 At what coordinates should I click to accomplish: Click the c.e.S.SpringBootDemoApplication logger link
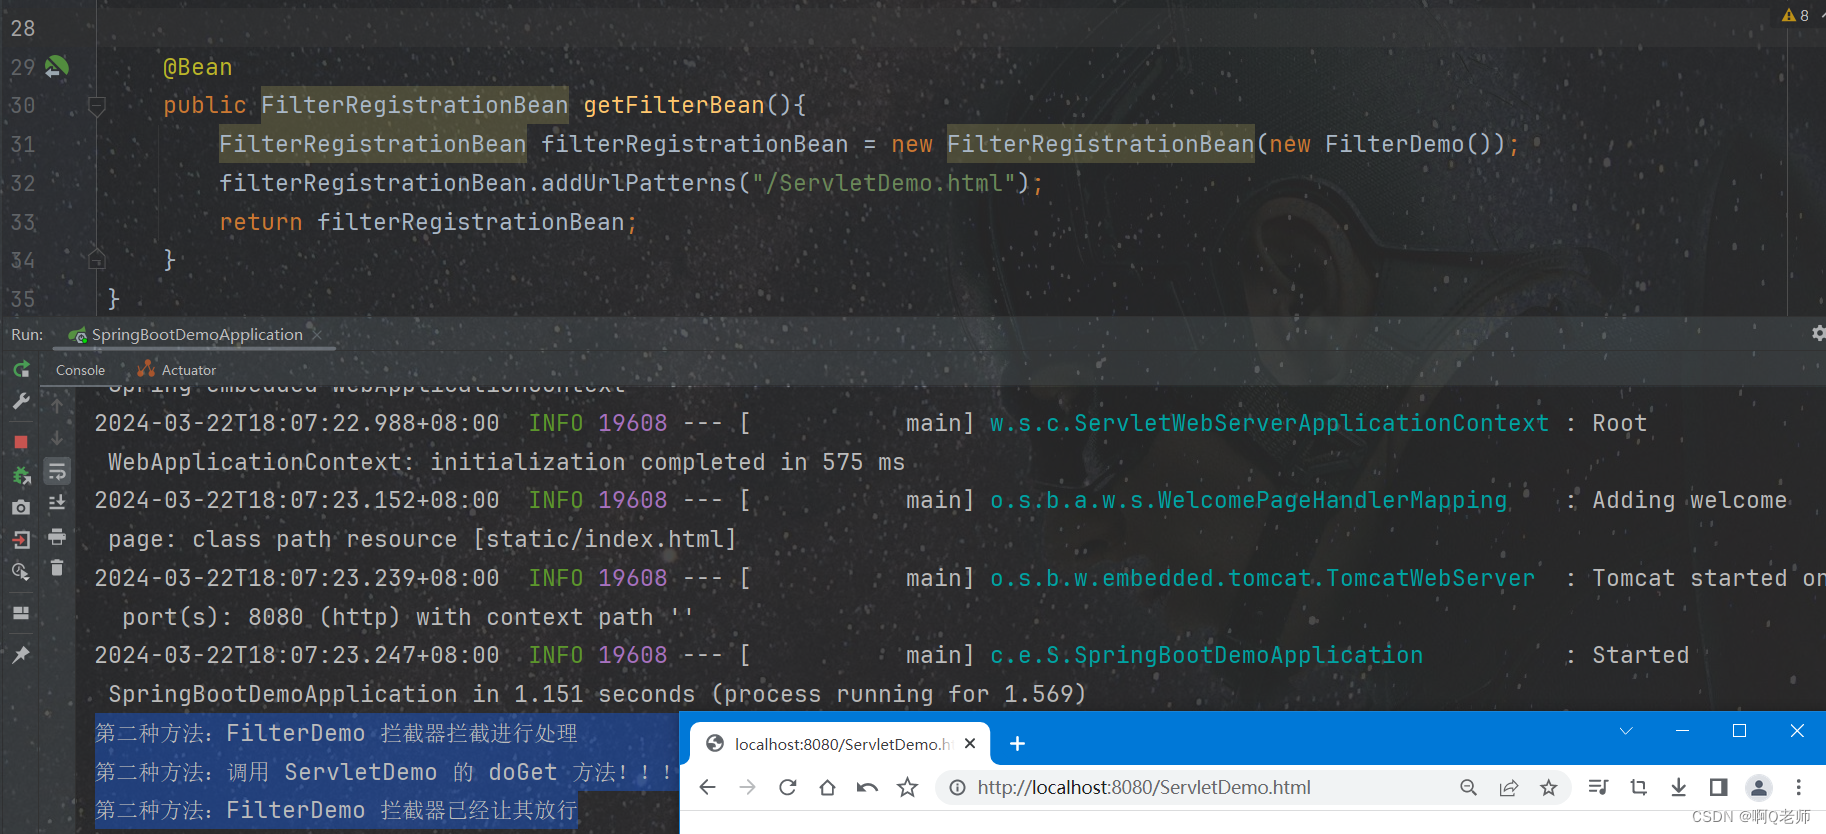[1206, 655]
